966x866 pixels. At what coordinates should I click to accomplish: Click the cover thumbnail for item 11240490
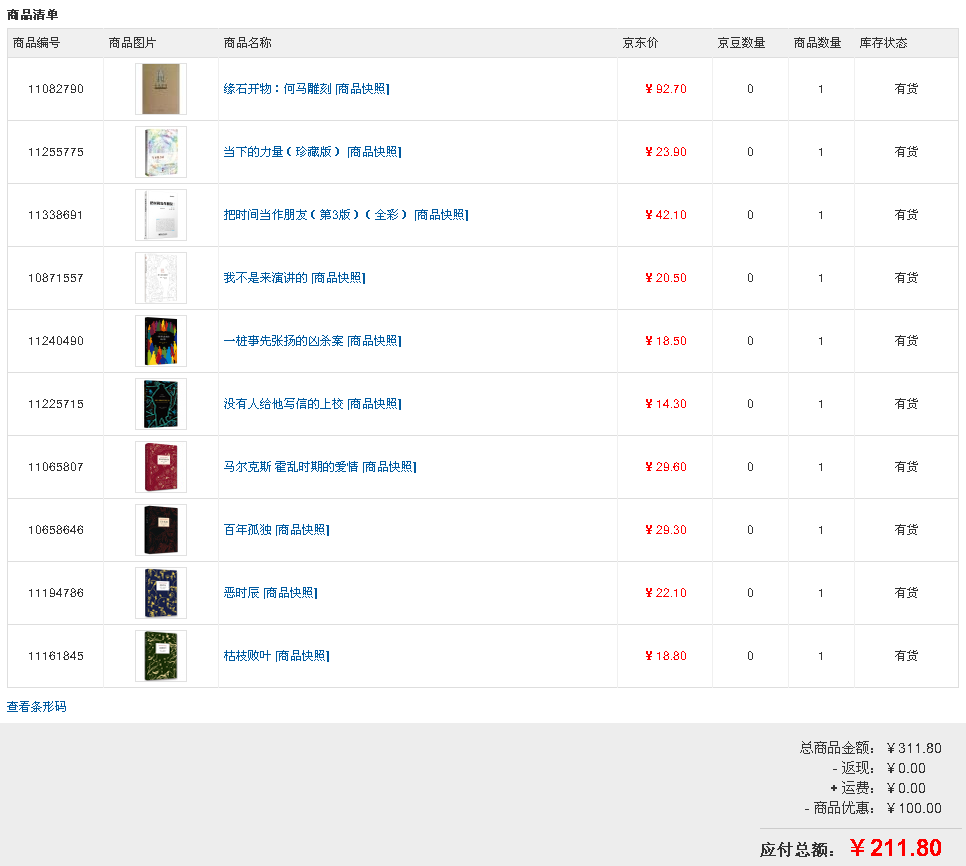pos(161,341)
